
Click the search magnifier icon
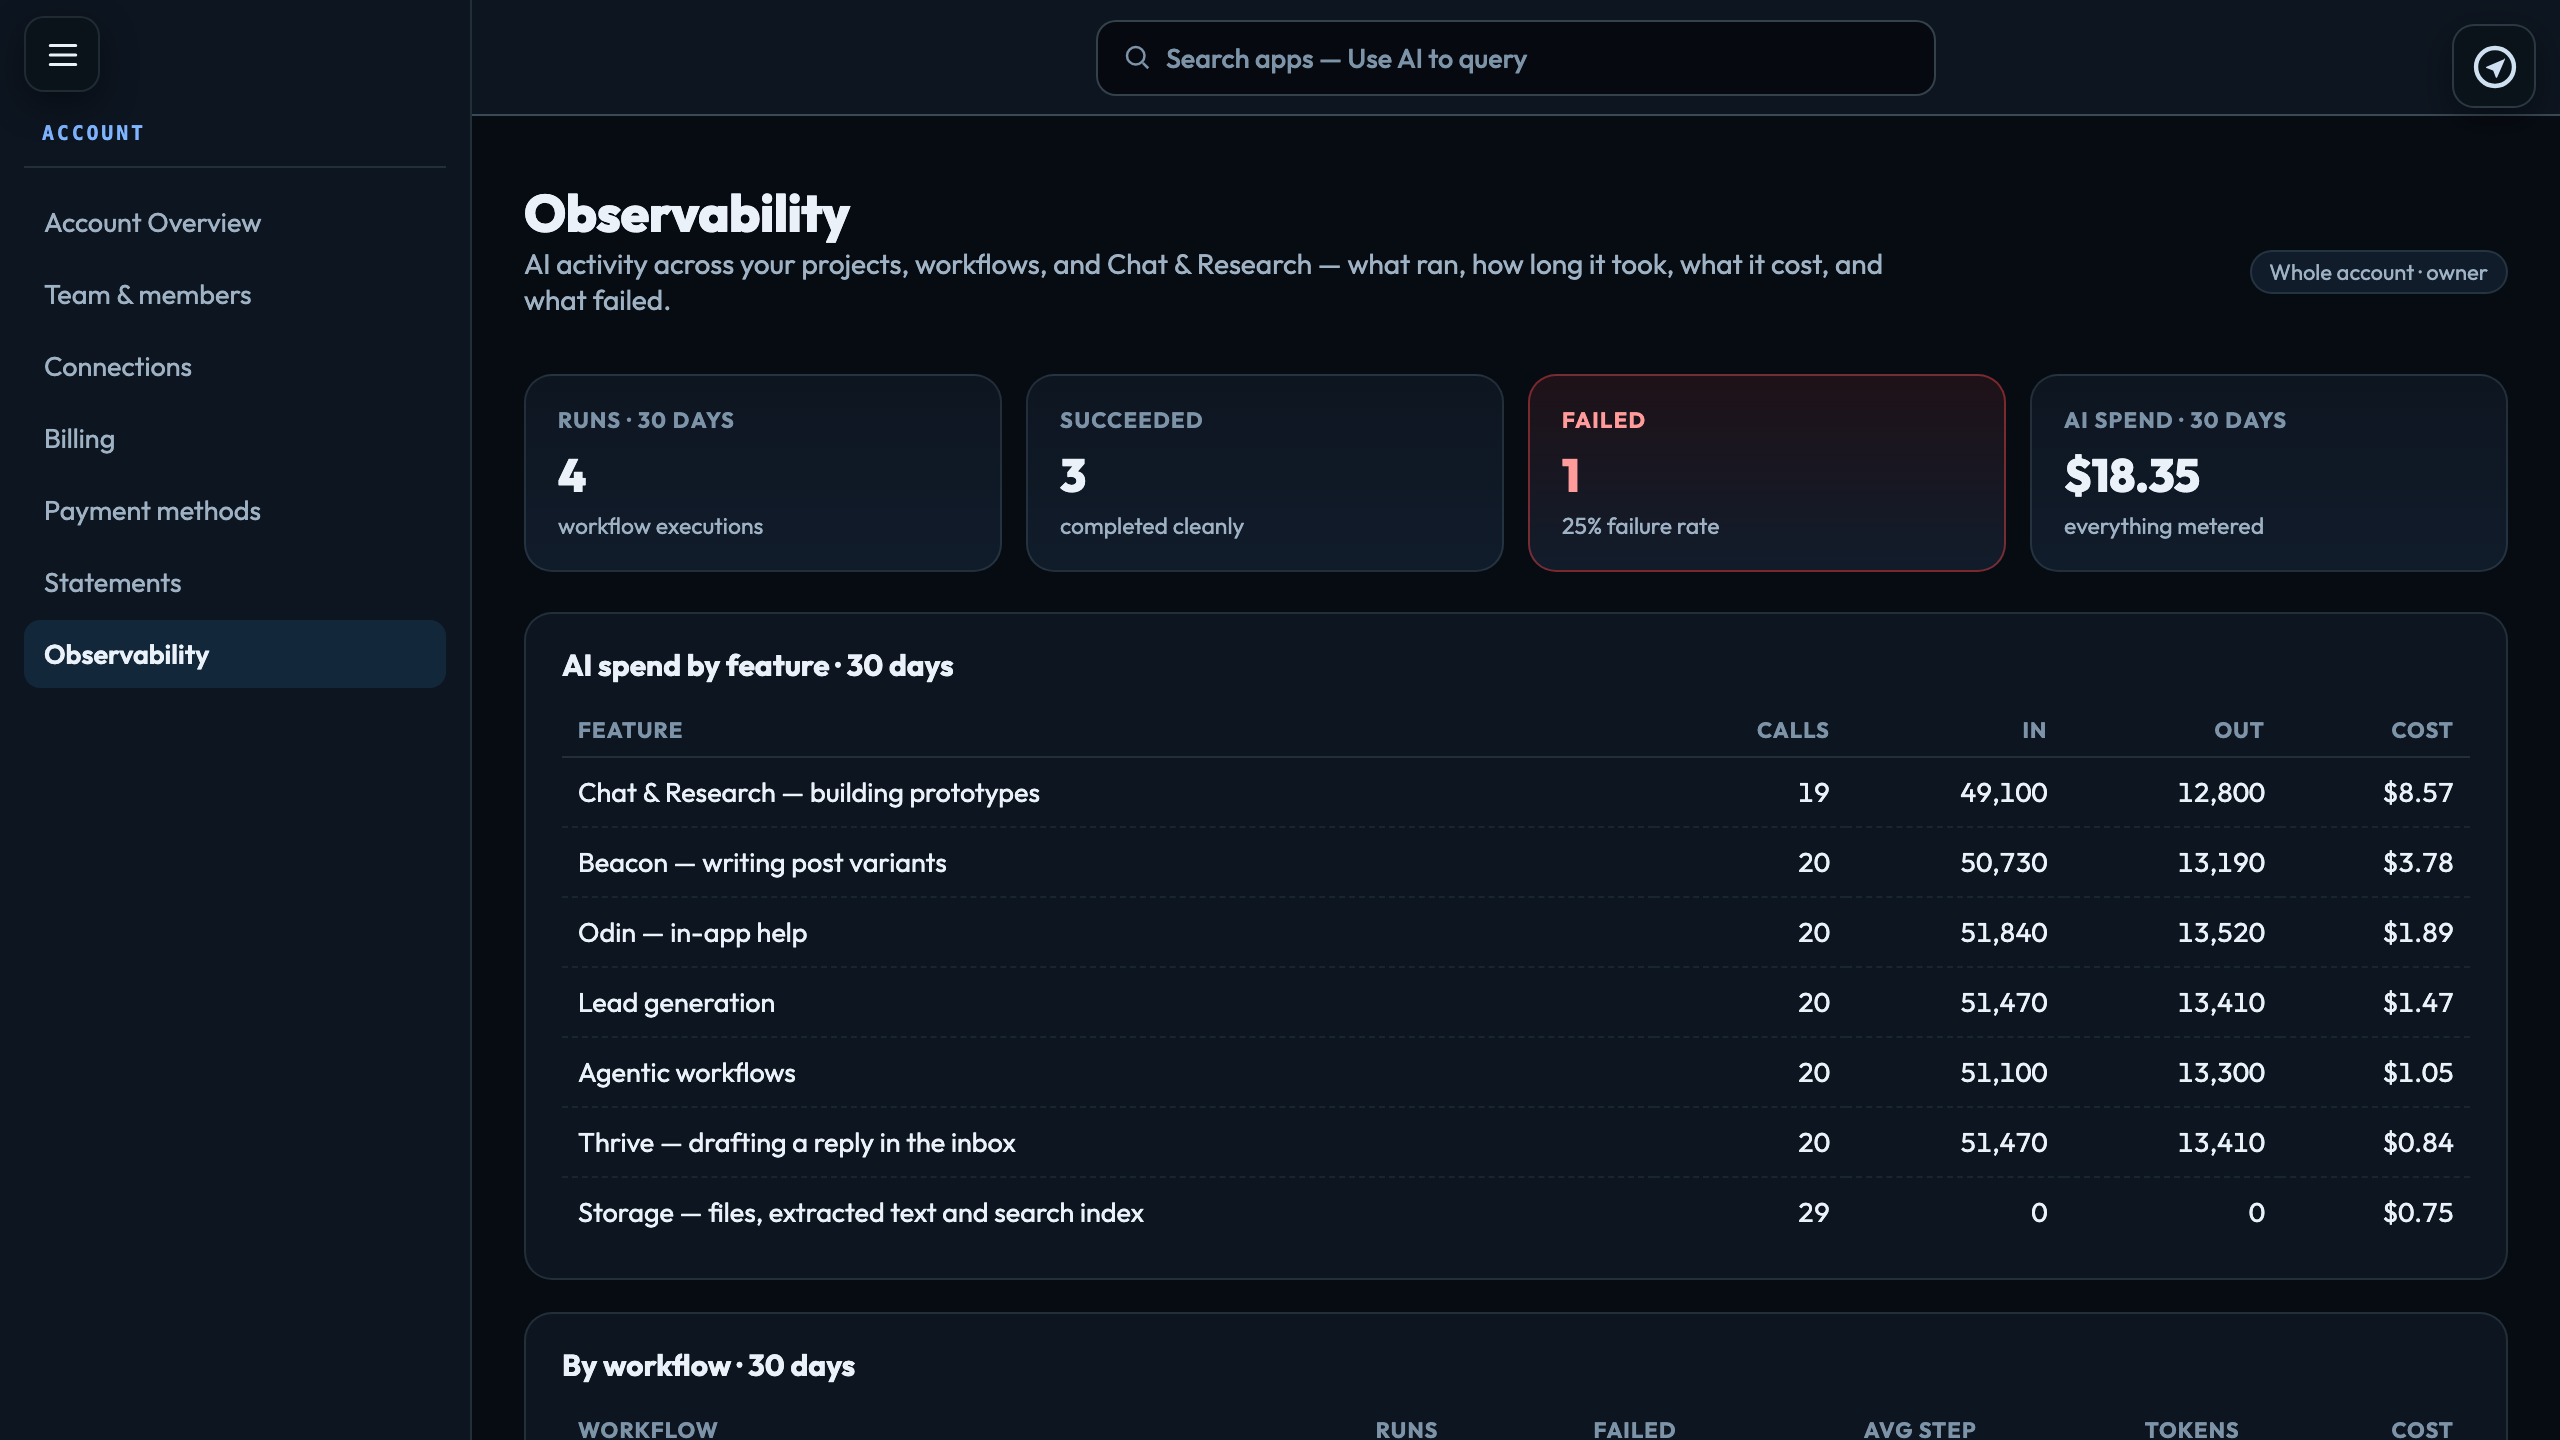pos(1137,58)
